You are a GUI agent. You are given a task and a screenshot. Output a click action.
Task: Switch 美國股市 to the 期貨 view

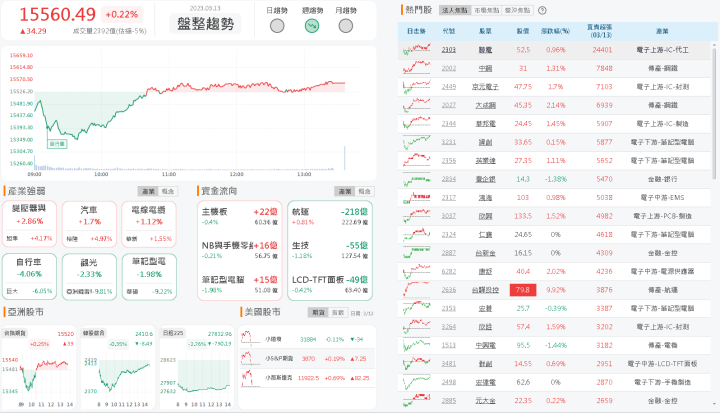(x=318, y=312)
